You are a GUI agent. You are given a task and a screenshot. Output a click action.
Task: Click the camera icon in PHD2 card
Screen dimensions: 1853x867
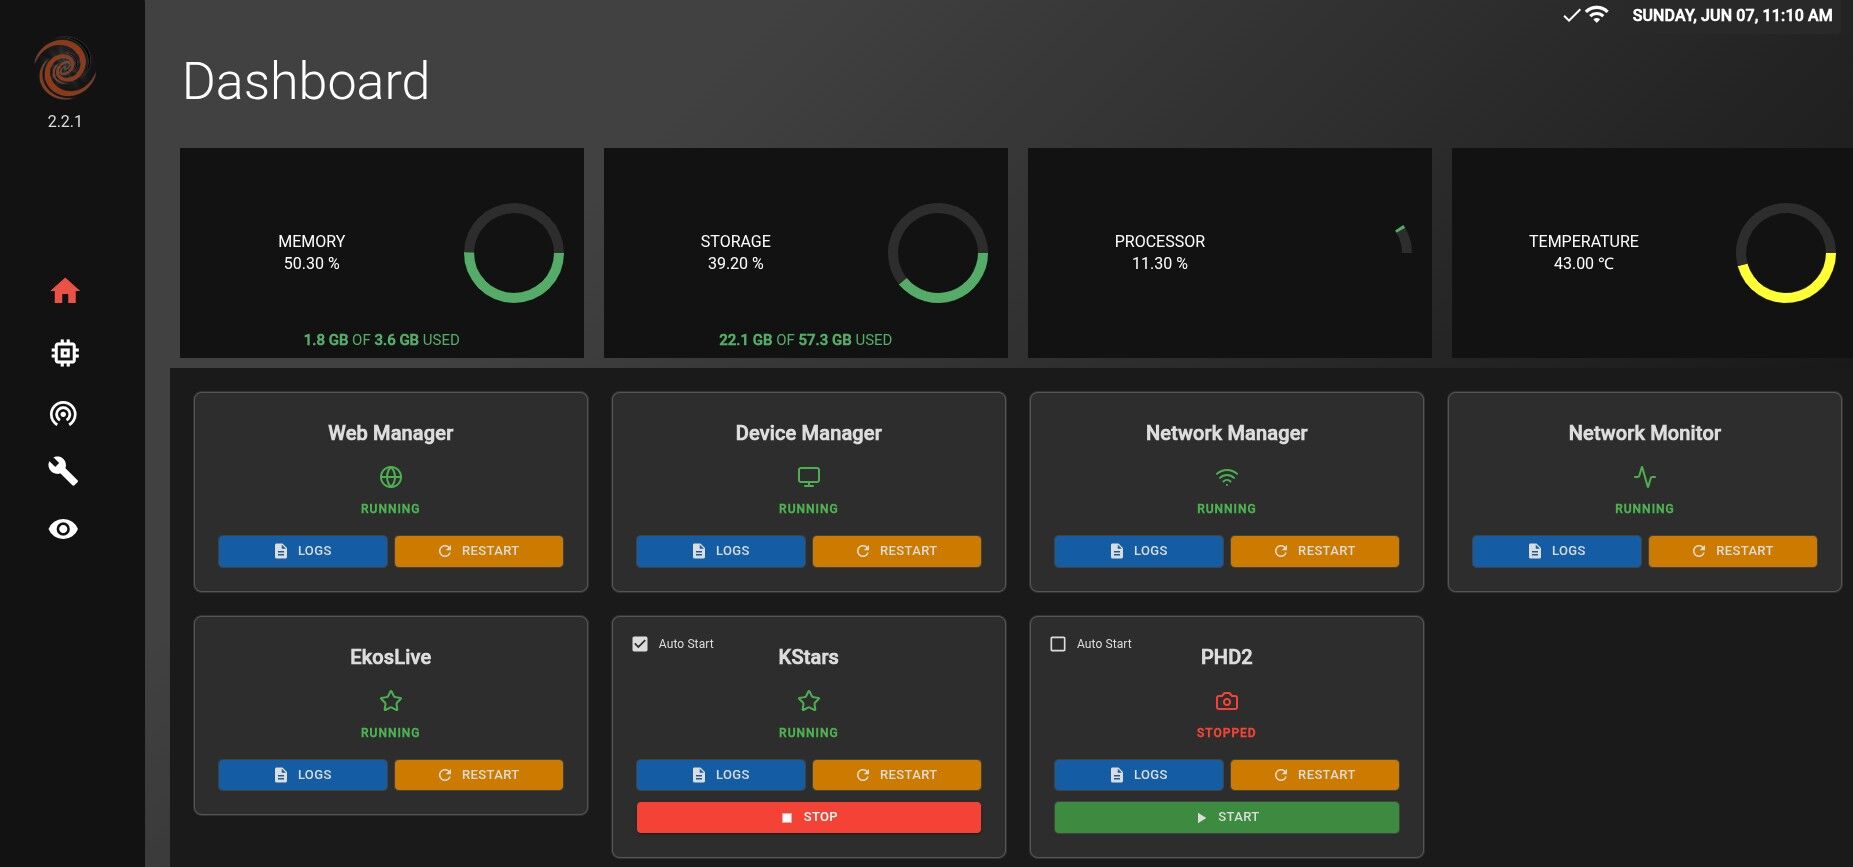click(1227, 701)
